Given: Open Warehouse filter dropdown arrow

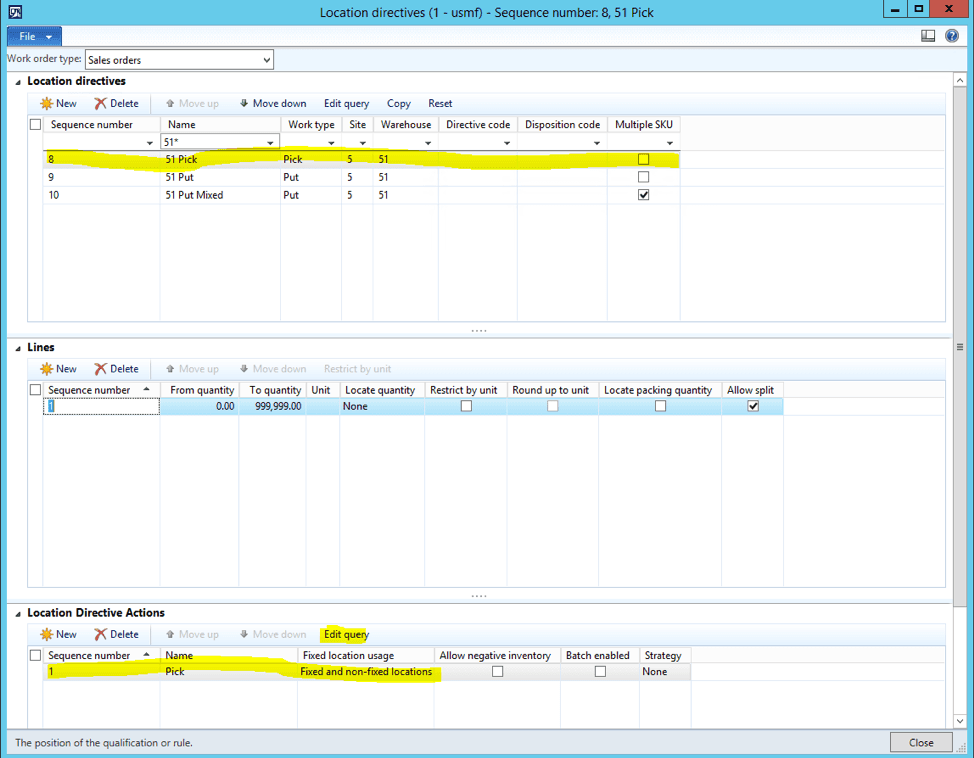Looking at the screenshot, I should coord(428,143).
